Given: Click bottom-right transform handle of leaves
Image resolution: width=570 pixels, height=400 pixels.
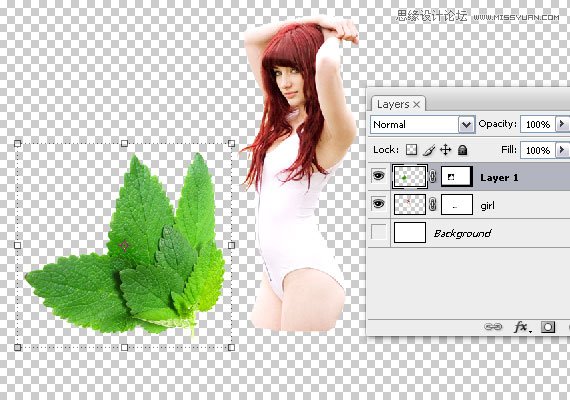Looking at the screenshot, I should pos(231,347).
